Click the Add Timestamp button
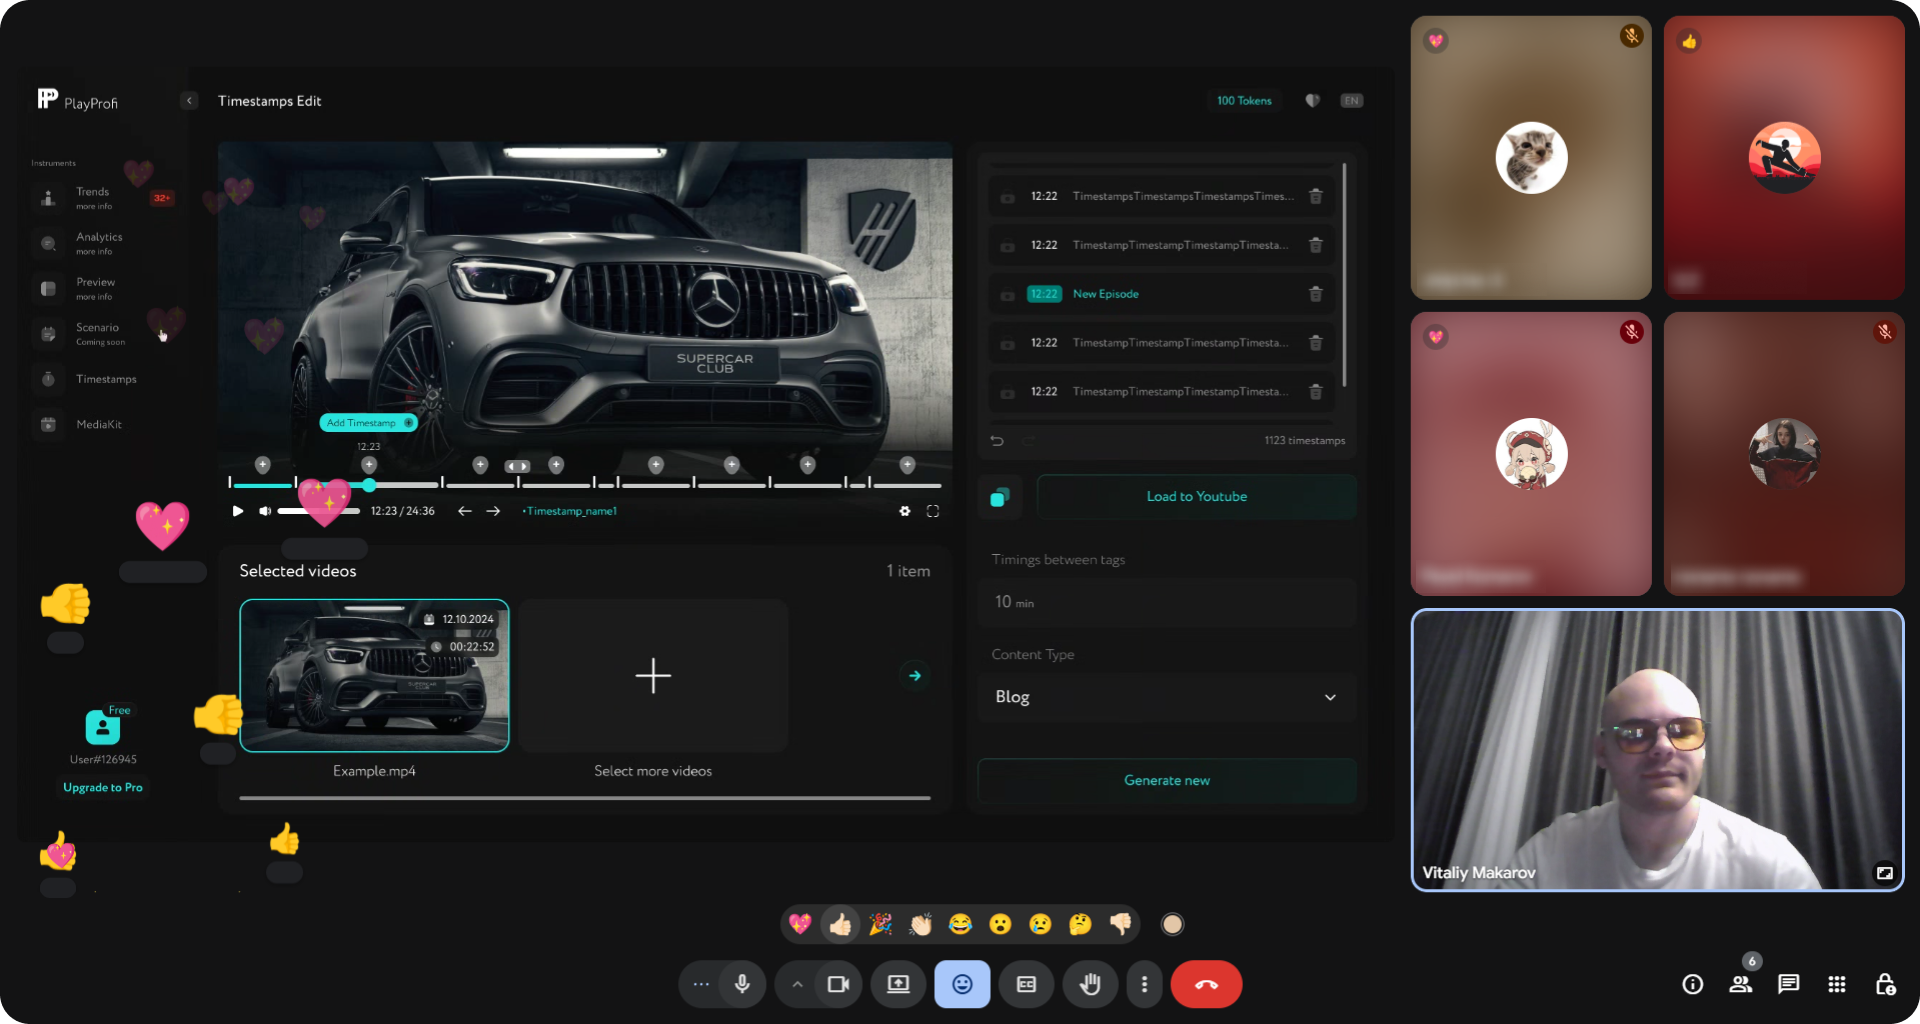1920x1024 pixels. click(368, 422)
